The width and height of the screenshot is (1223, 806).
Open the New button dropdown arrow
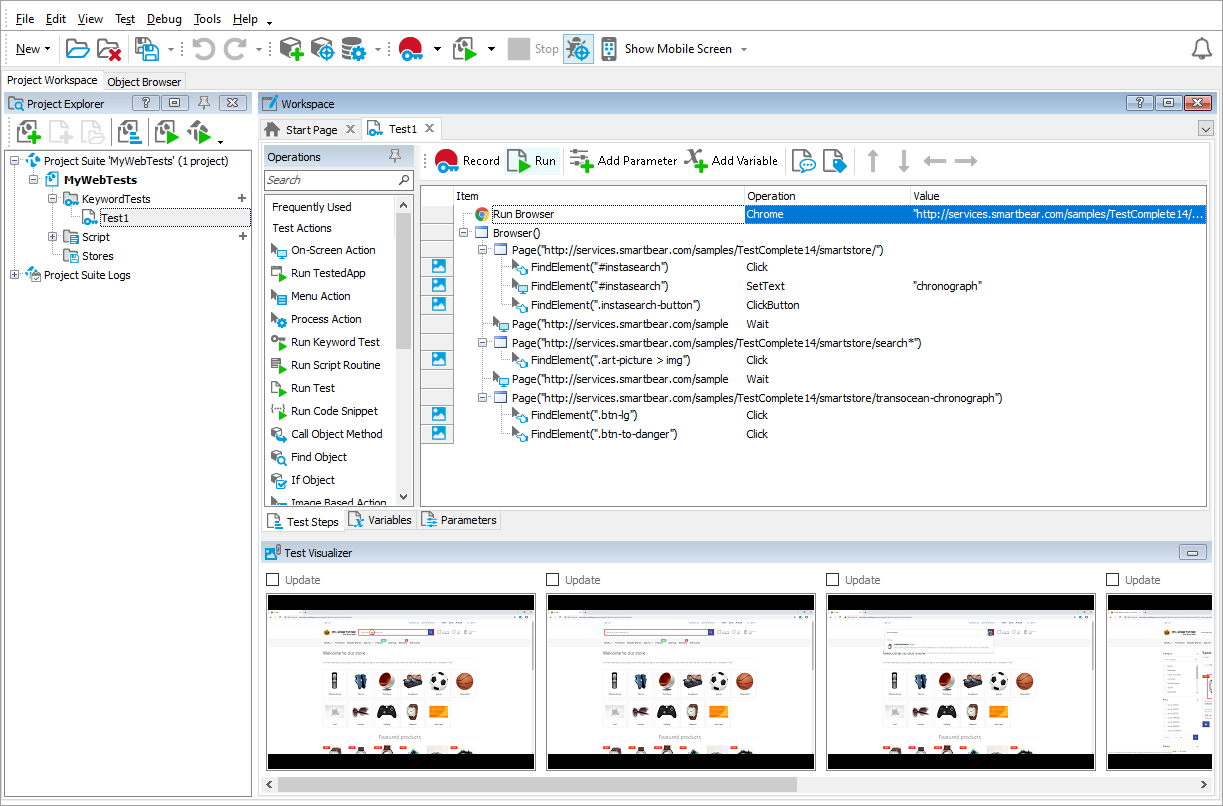[48, 48]
